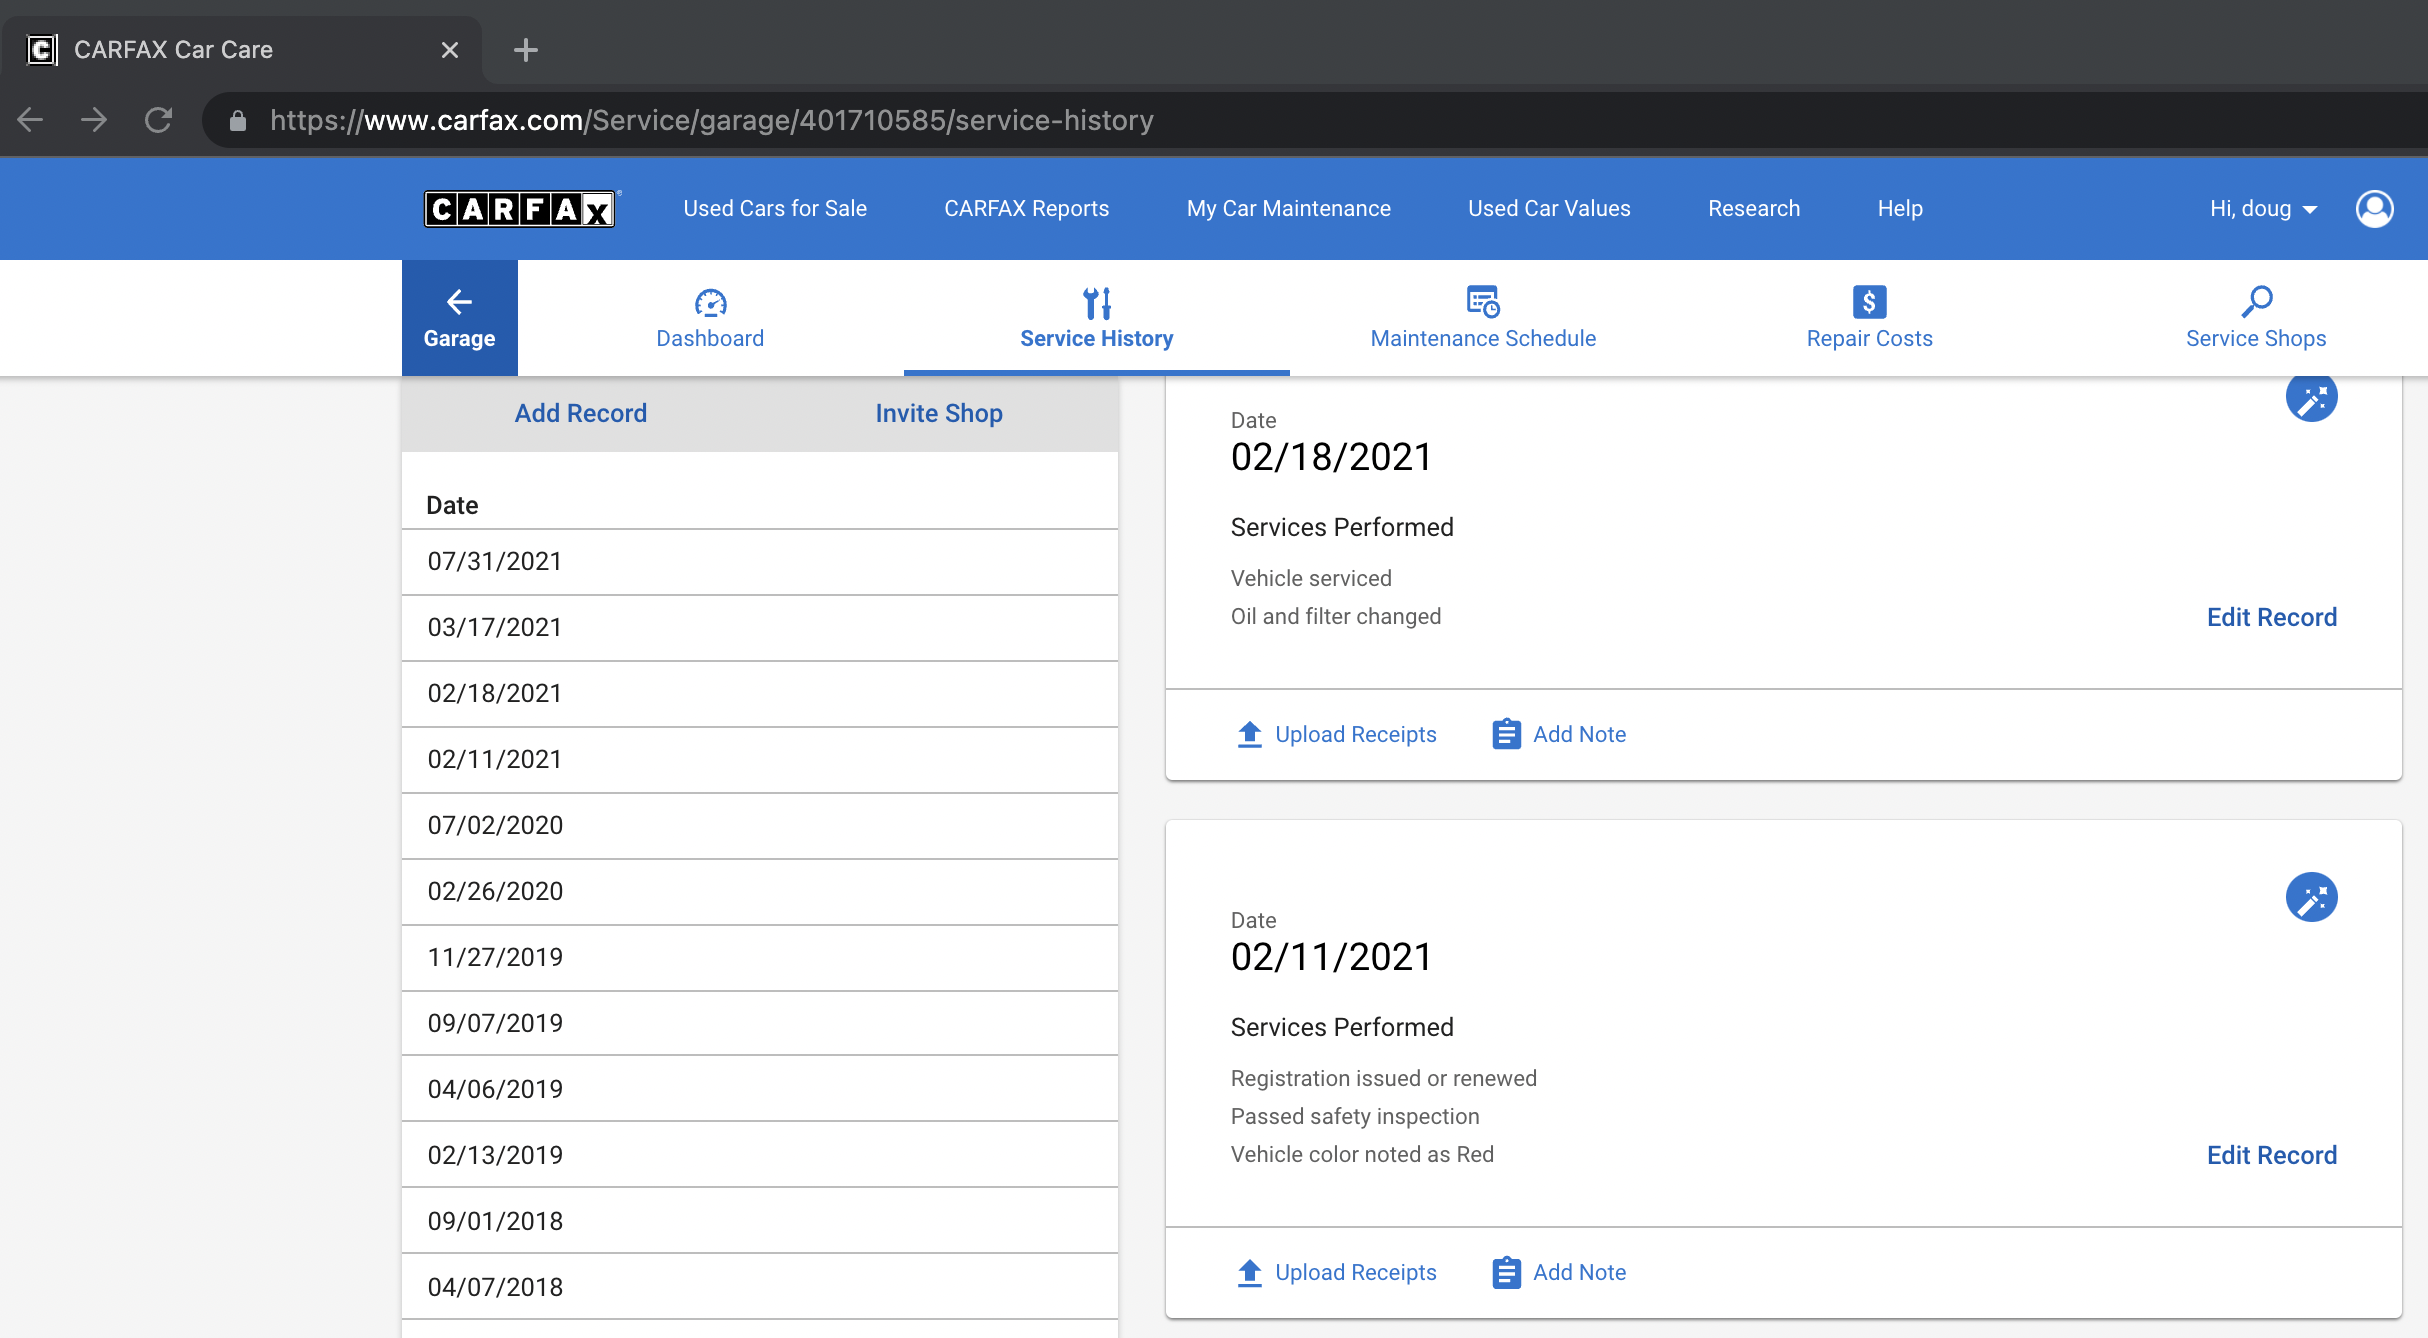Click the Repair Costs dollar icon
The image size is (2428, 1338).
point(1869,301)
